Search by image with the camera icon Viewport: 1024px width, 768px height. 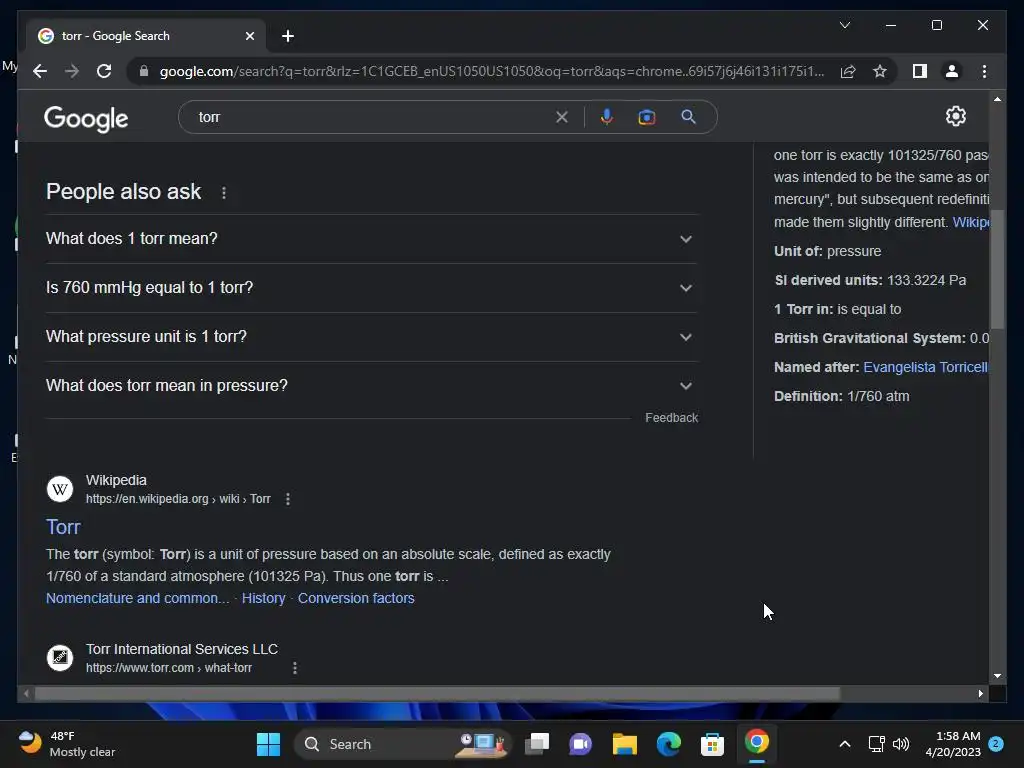(647, 117)
